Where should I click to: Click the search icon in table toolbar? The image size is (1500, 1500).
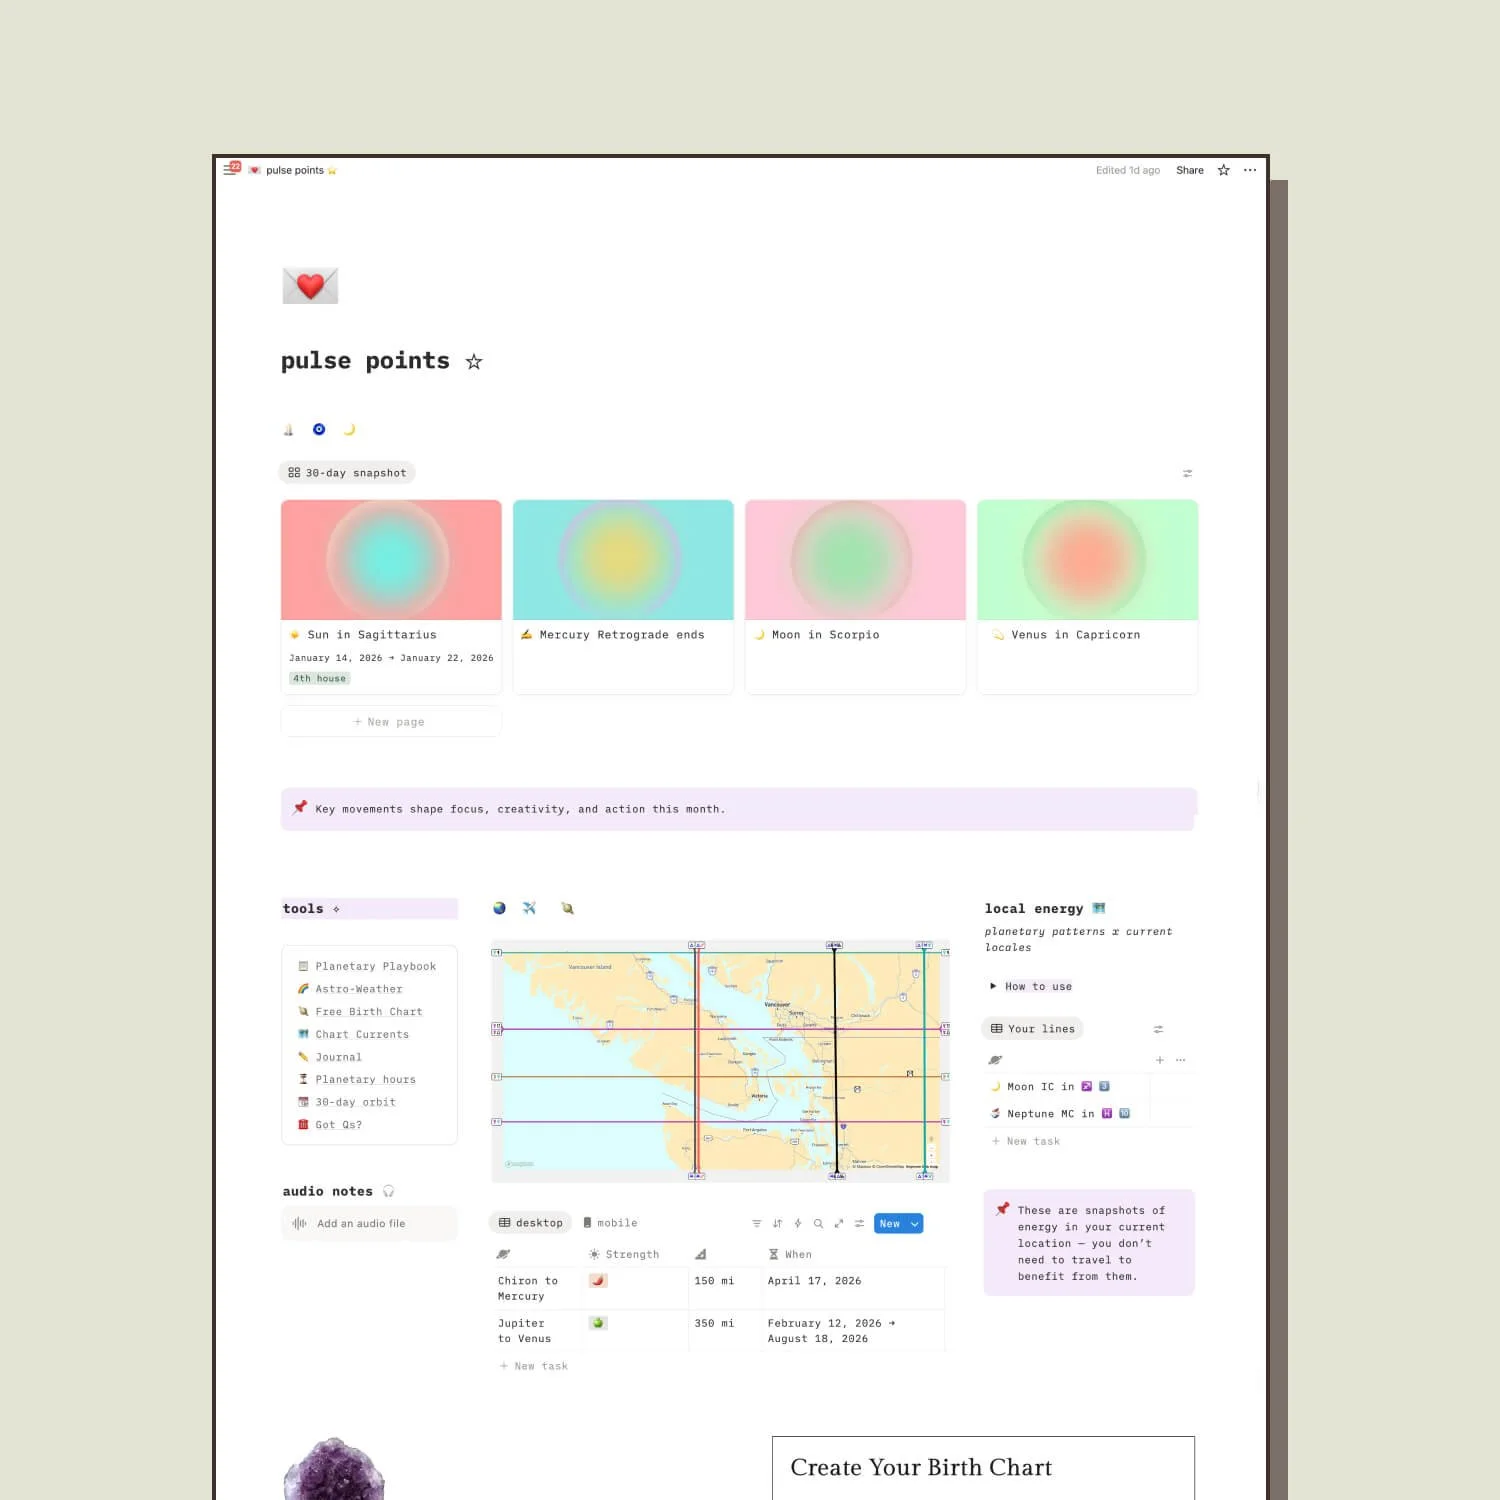[x=818, y=1224]
